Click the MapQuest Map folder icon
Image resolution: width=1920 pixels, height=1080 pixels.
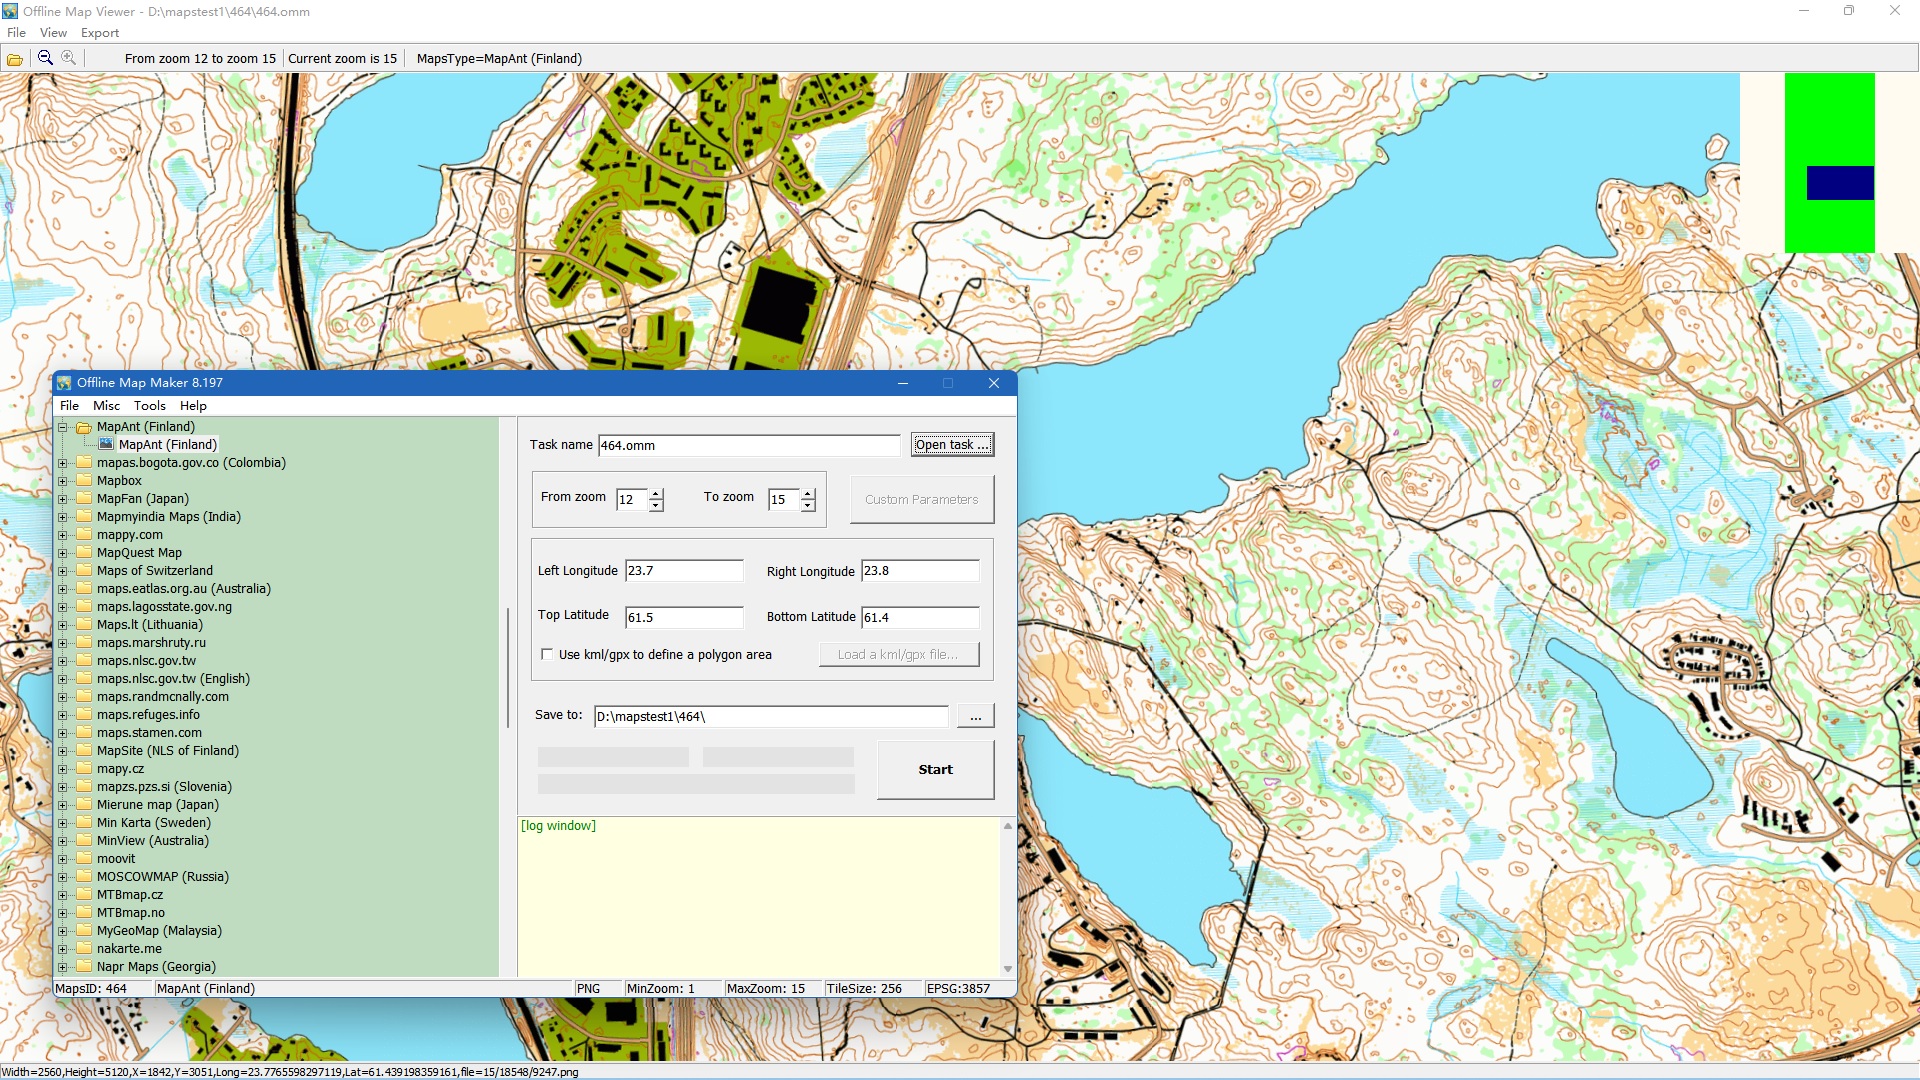85,552
